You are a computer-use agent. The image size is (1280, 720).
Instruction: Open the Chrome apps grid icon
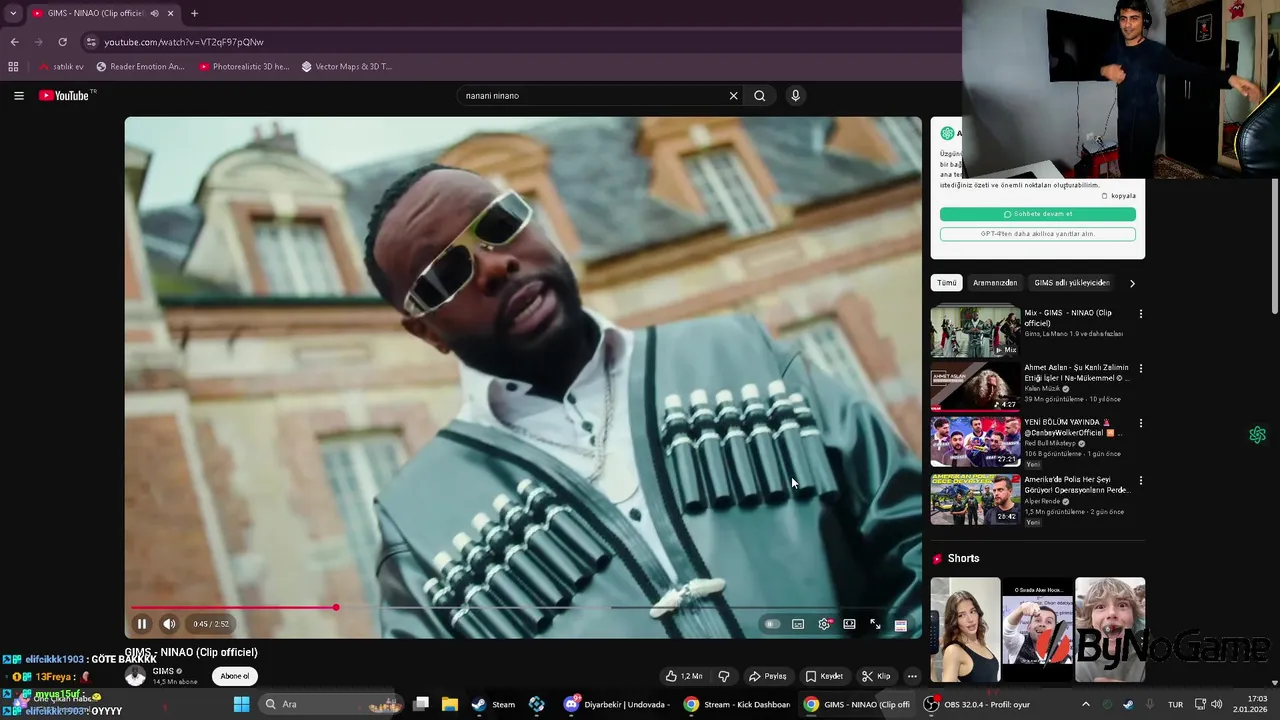tap(13, 67)
